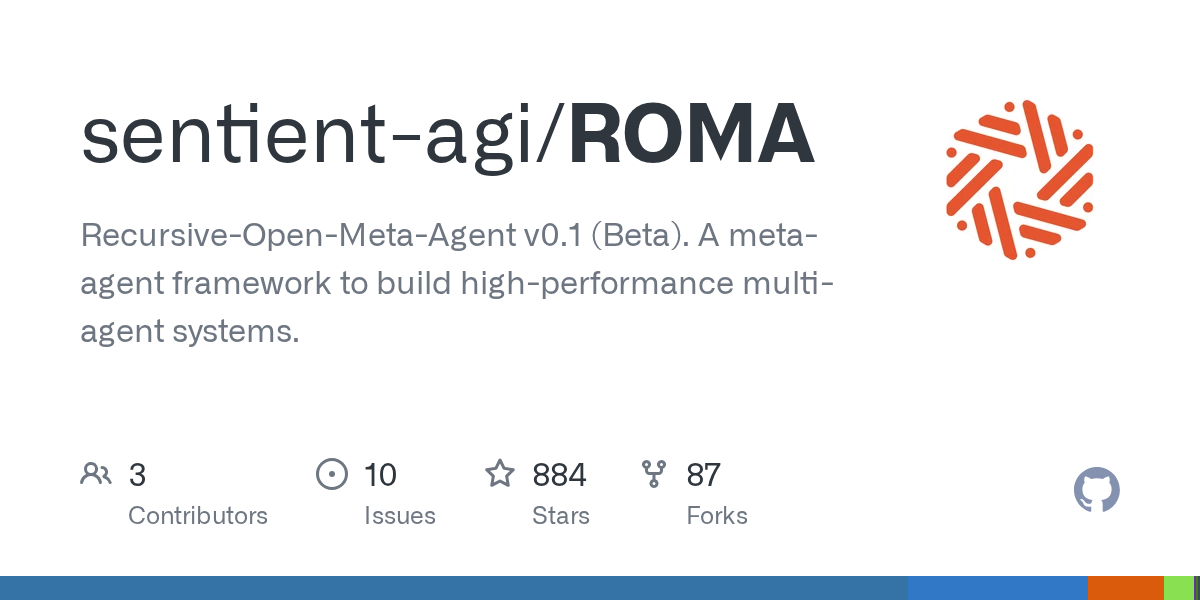Click the Issues circle-dot icon
Viewport: 1200px width, 600px height.
tap(331, 474)
